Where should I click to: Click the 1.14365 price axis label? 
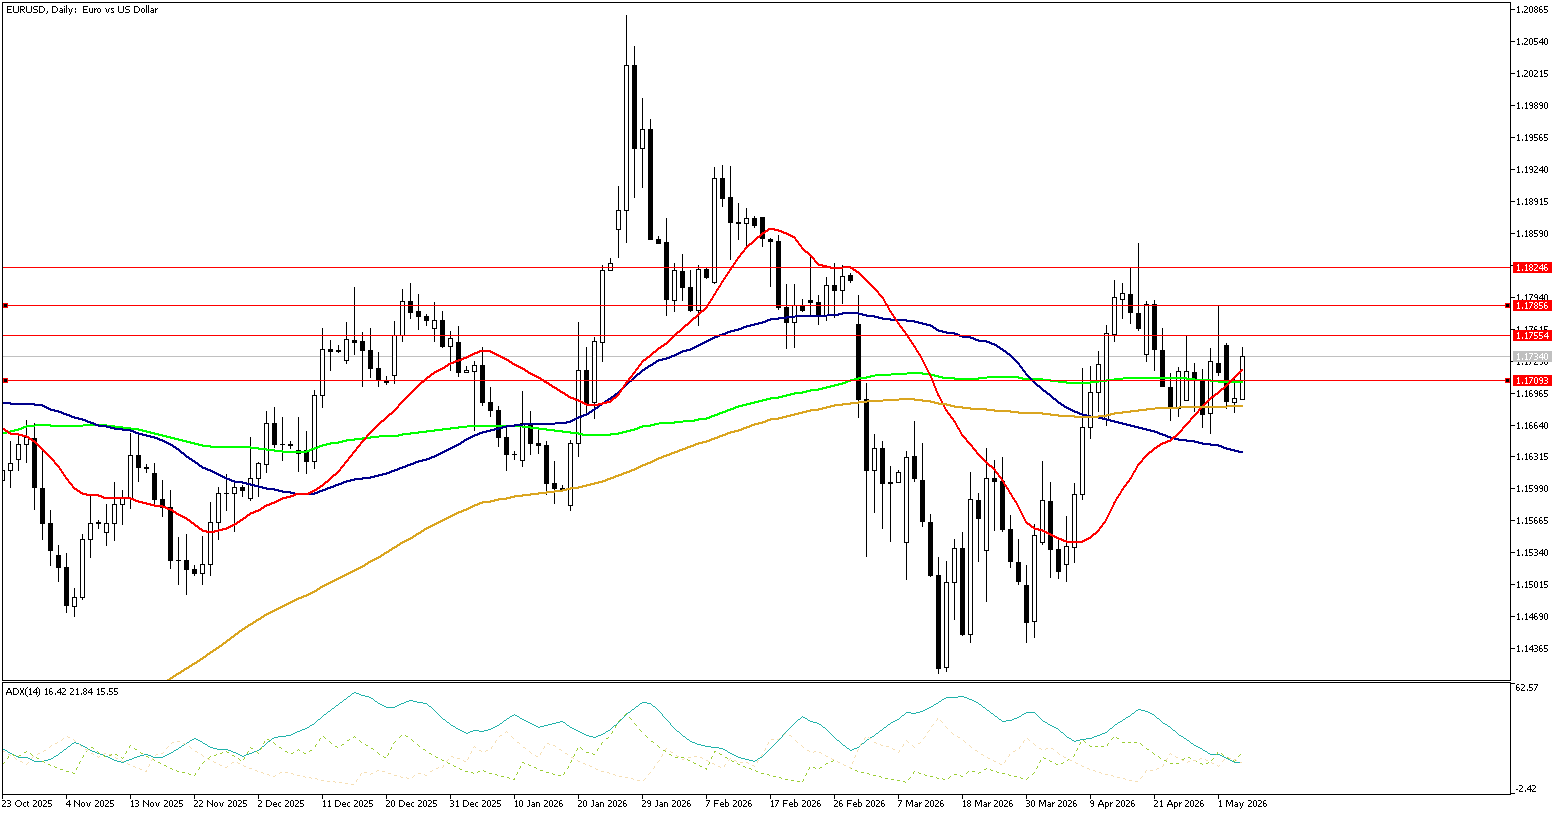point(1532,648)
